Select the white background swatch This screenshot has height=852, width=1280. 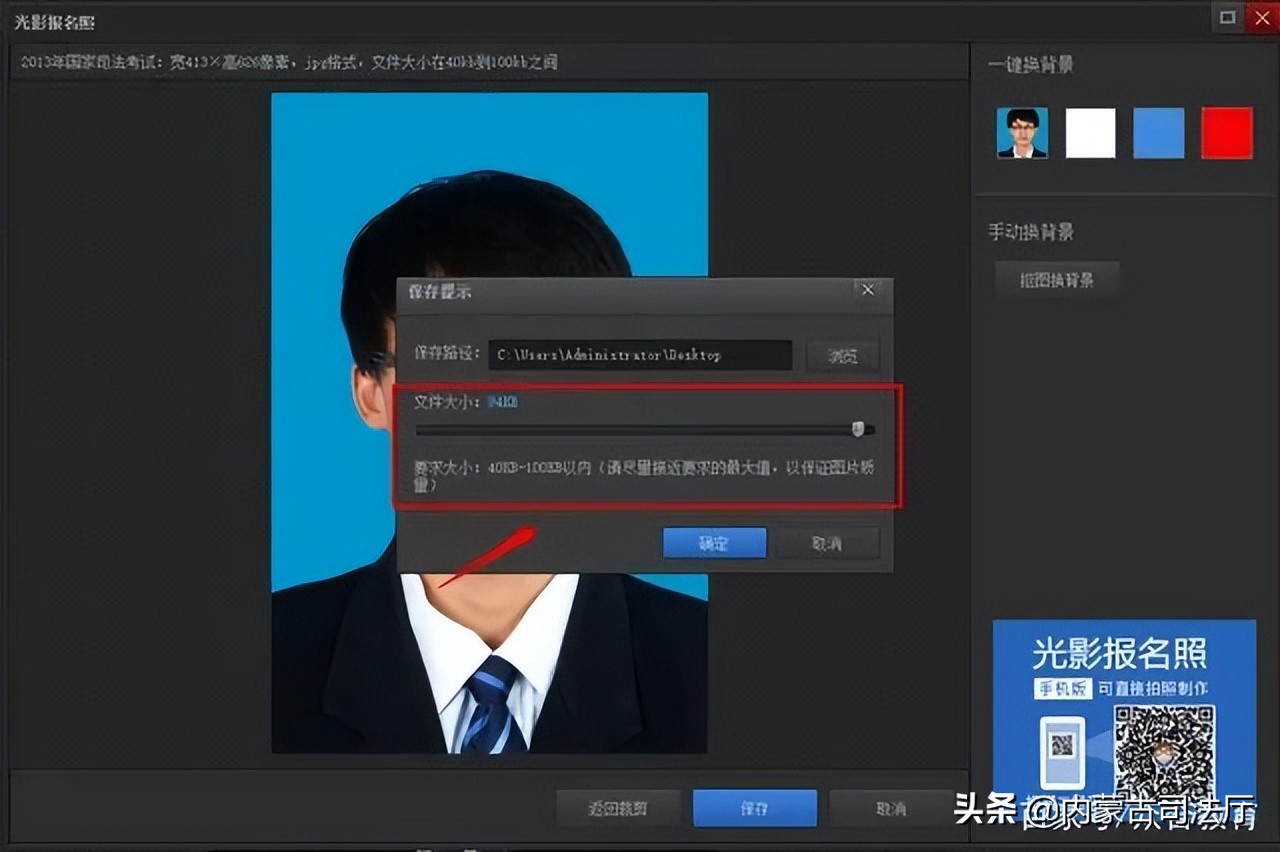(1090, 131)
